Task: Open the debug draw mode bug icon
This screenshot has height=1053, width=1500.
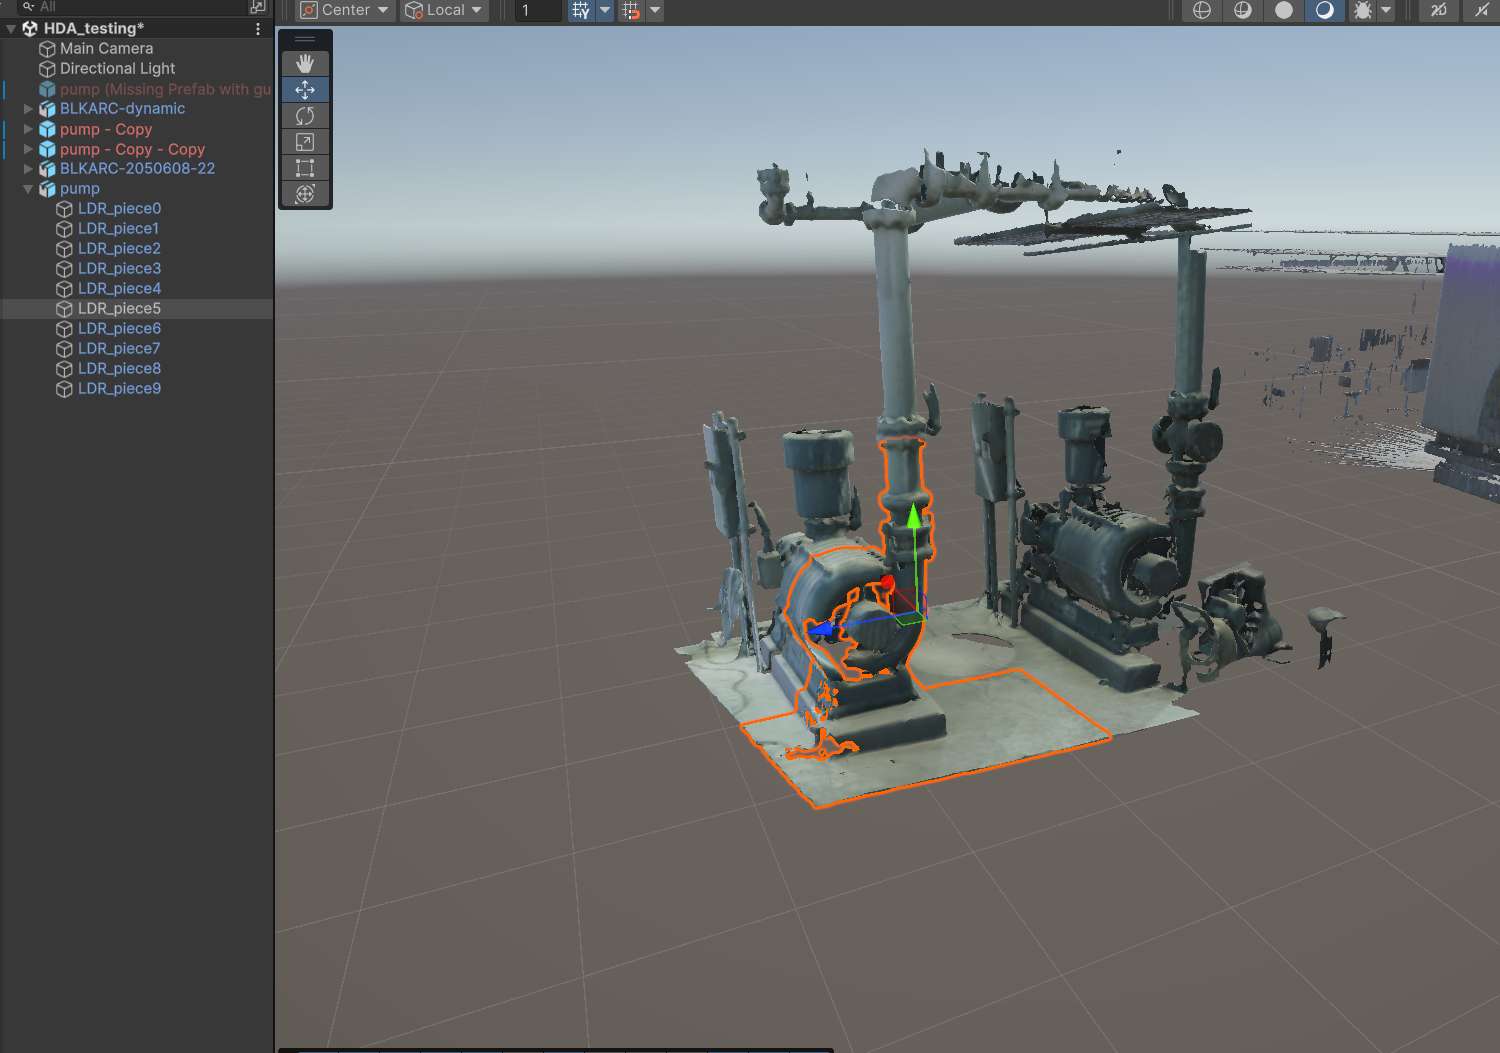Action: (1362, 10)
